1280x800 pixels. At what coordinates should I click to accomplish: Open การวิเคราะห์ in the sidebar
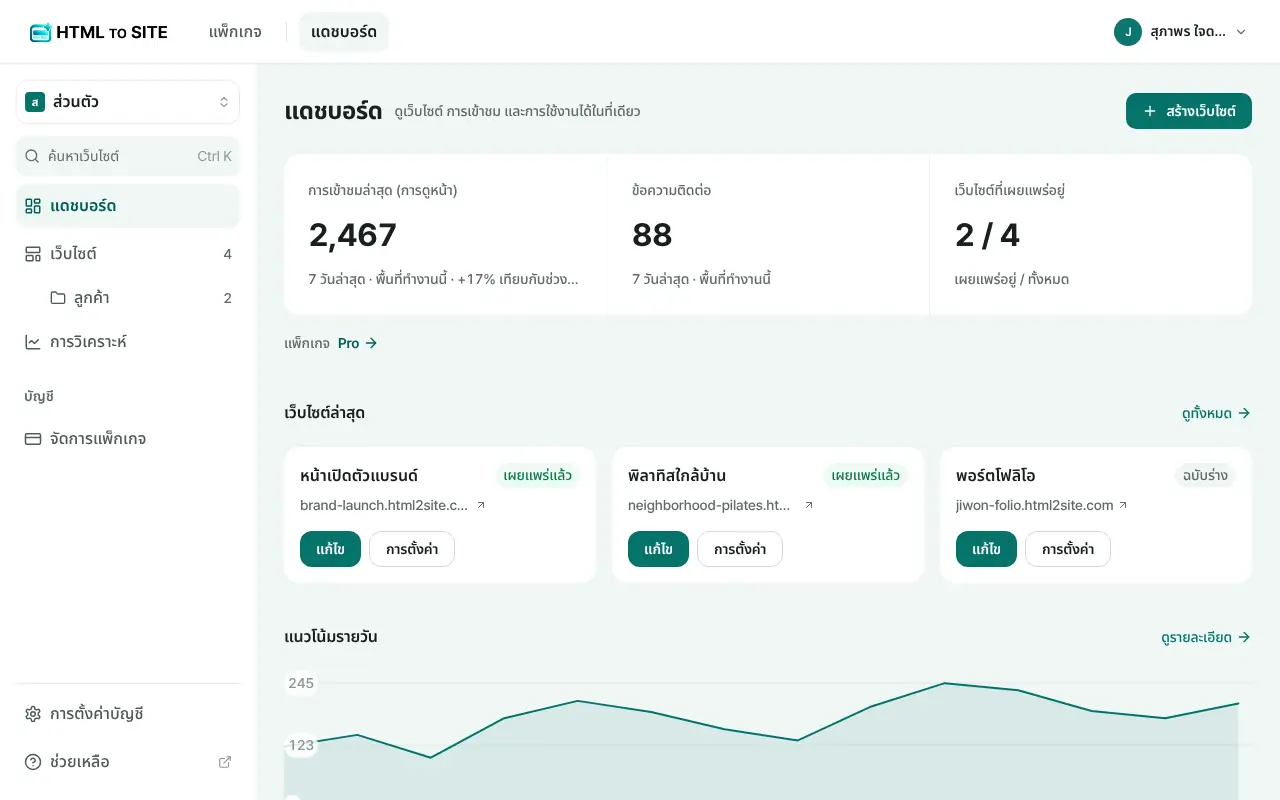point(128,342)
